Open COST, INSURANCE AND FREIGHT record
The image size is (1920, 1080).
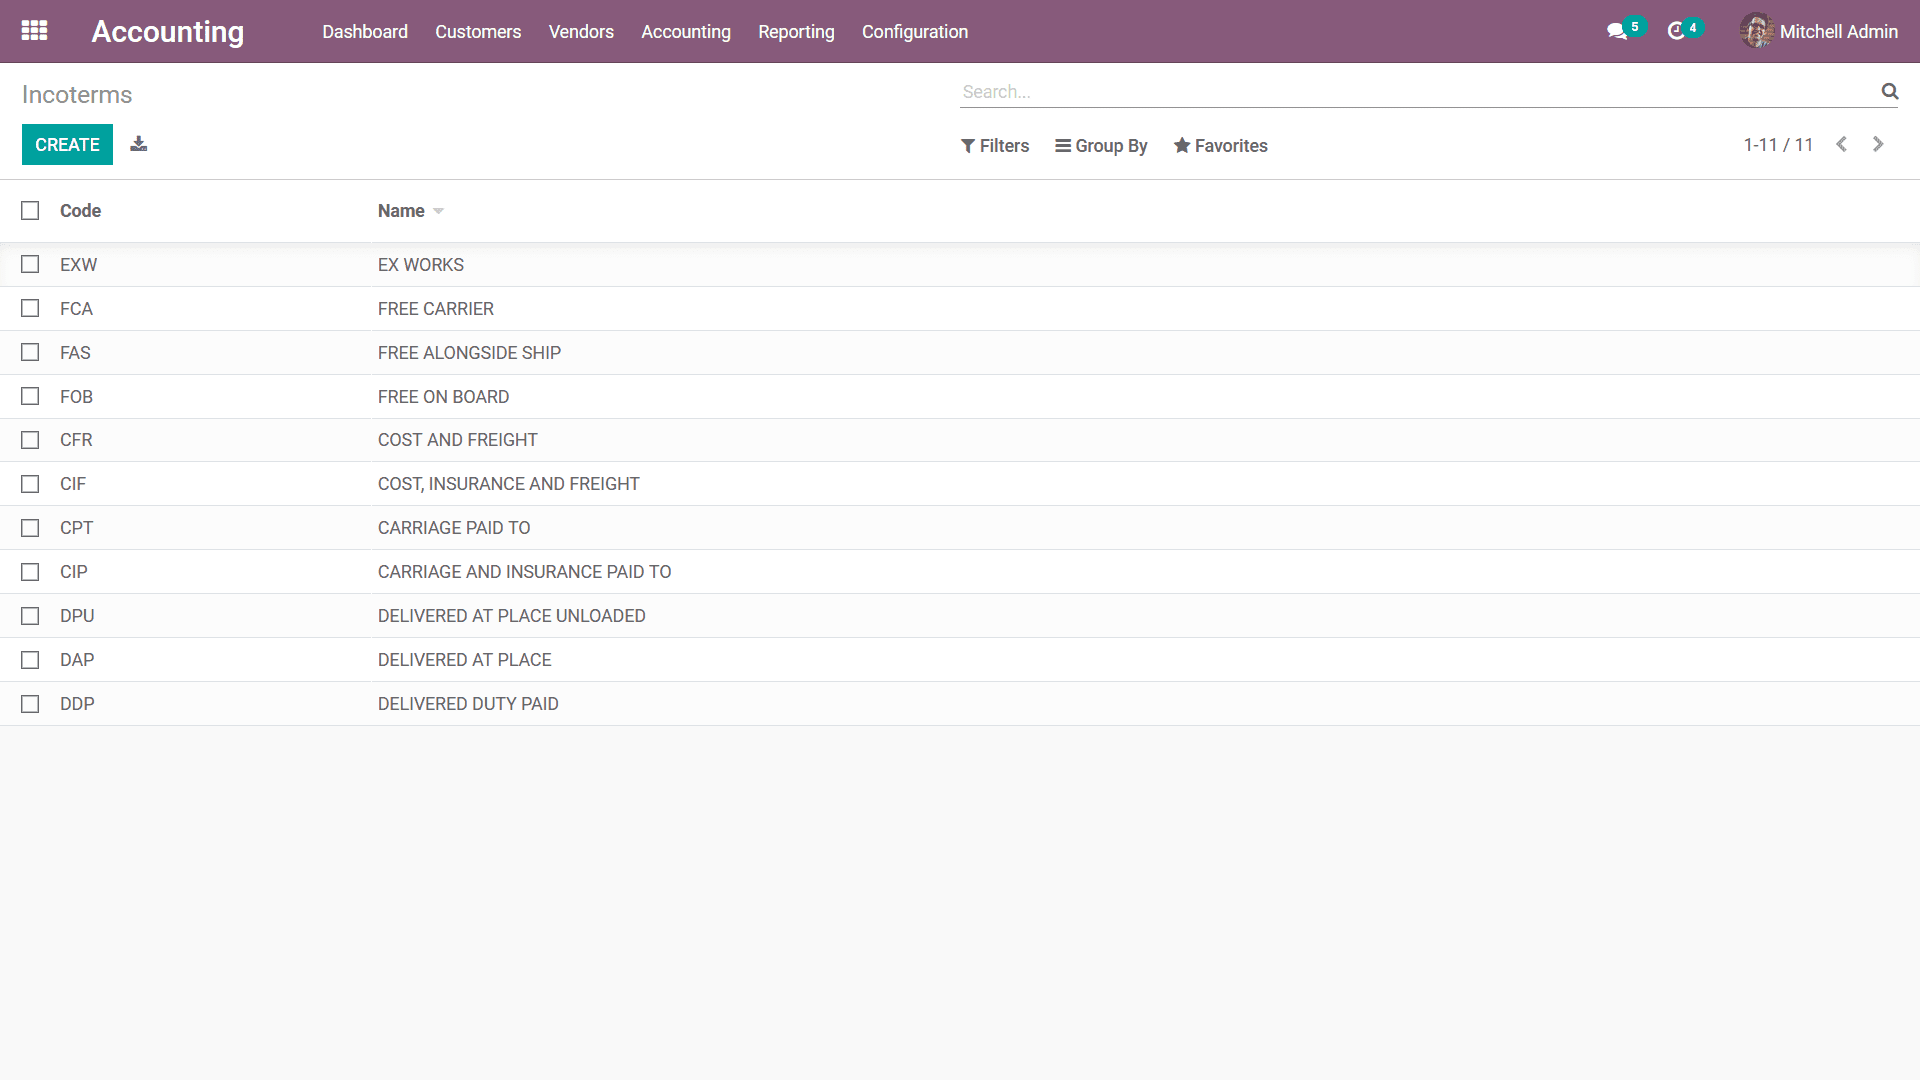coord(508,484)
